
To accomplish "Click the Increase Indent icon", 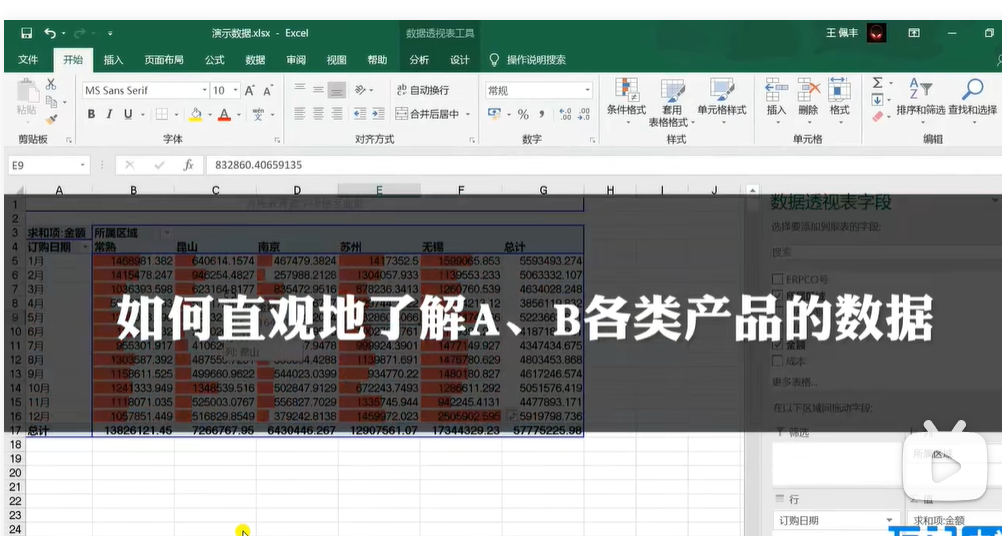I will point(380,114).
